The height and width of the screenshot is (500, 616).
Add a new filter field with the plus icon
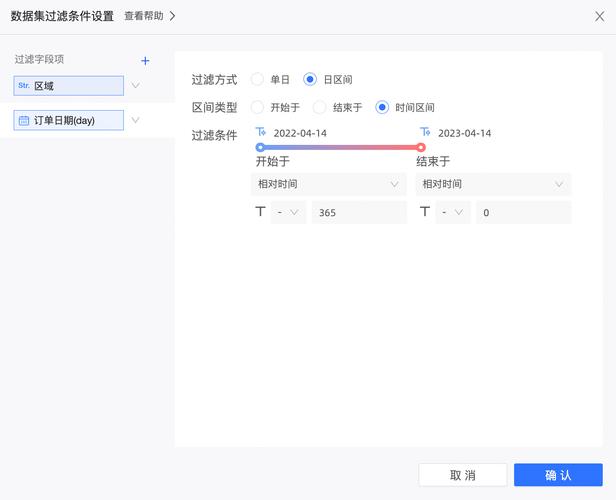pyautogui.click(x=145, y=61)
